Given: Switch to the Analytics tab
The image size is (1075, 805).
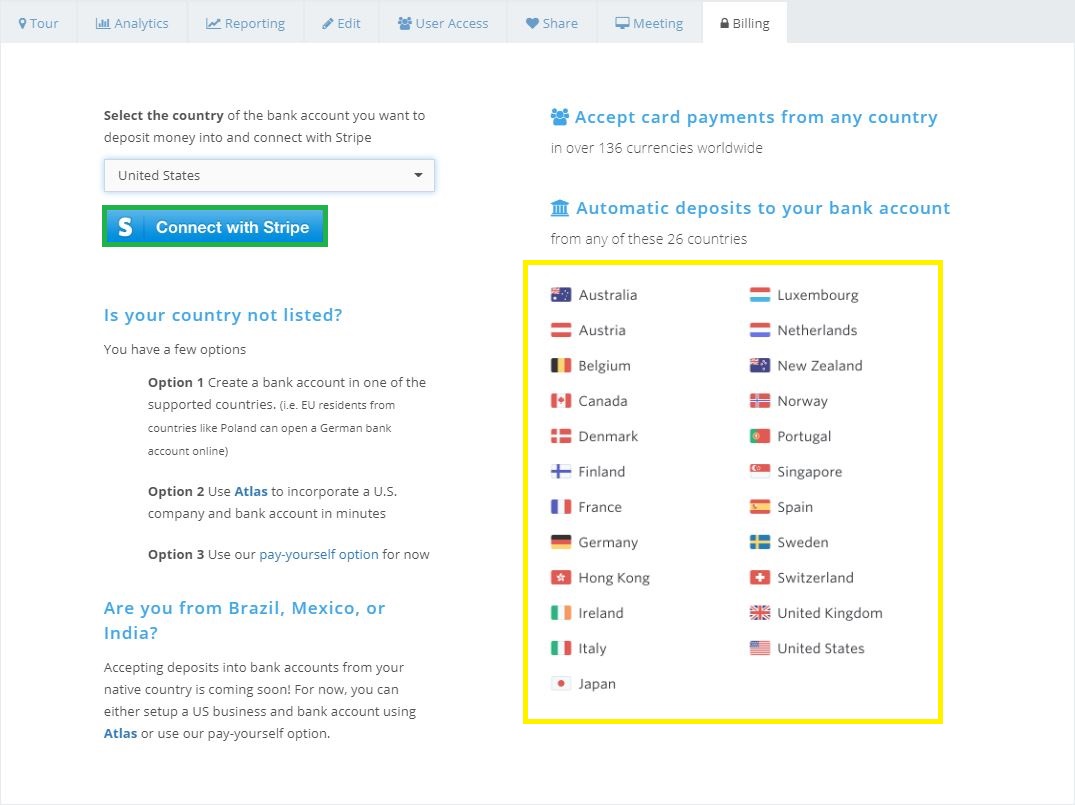Looking at the screenshot, I should pos(132,23).
